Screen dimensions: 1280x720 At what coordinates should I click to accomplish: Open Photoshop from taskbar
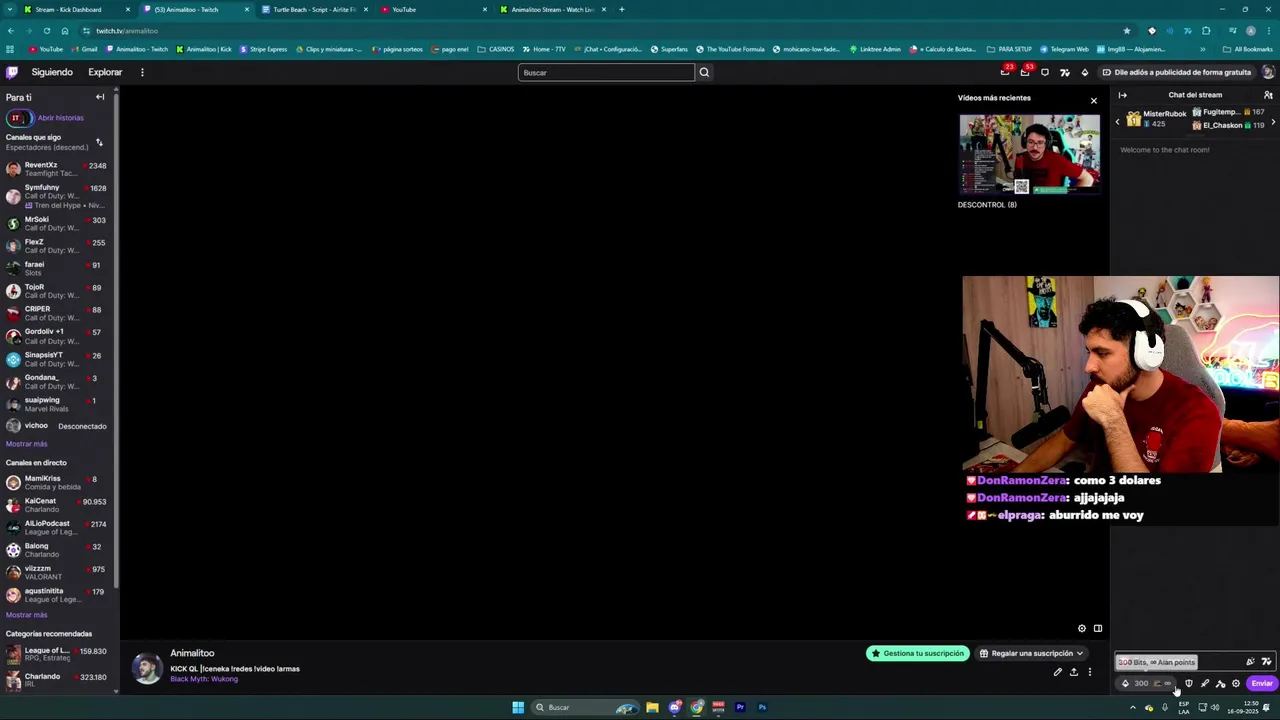click(x=762, y=707)
